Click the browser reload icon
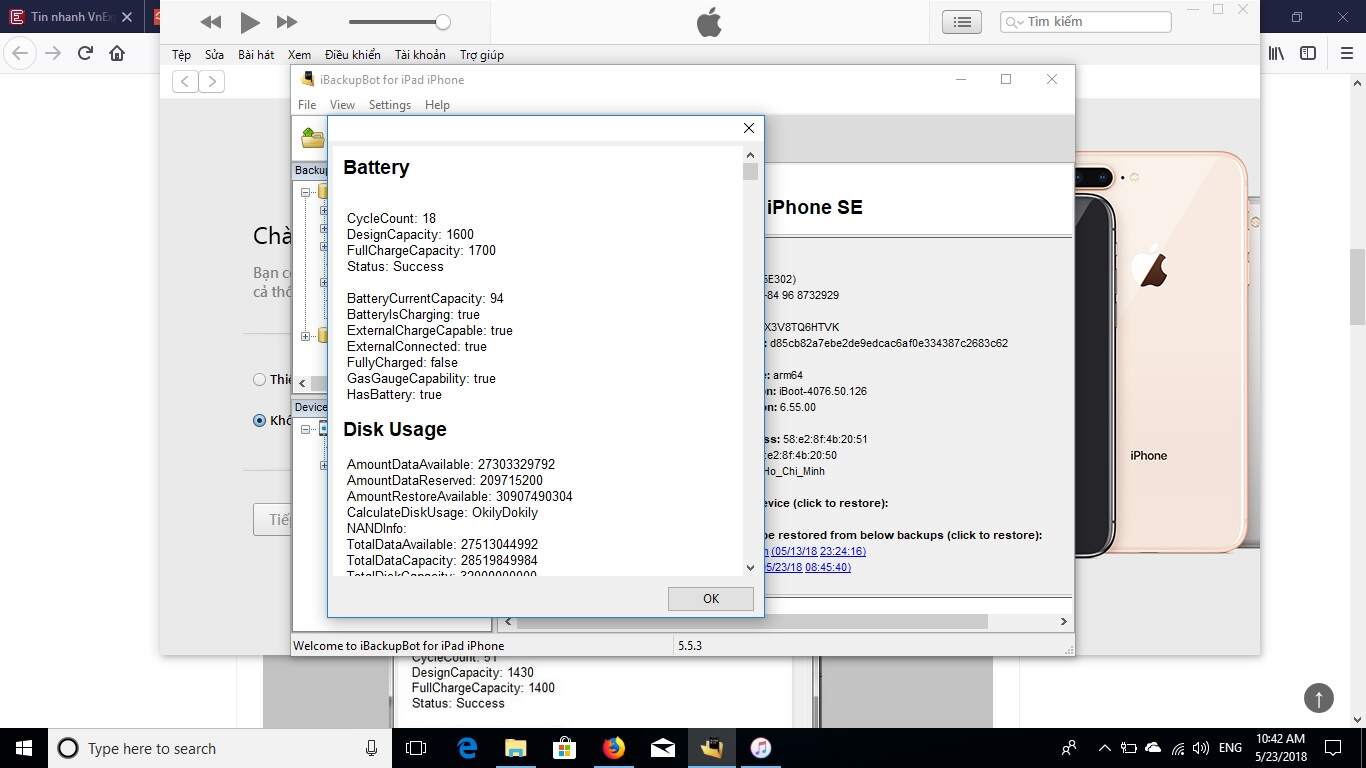Image resolution: width=1366 pixels, height=768 pixels. (85, 53)
